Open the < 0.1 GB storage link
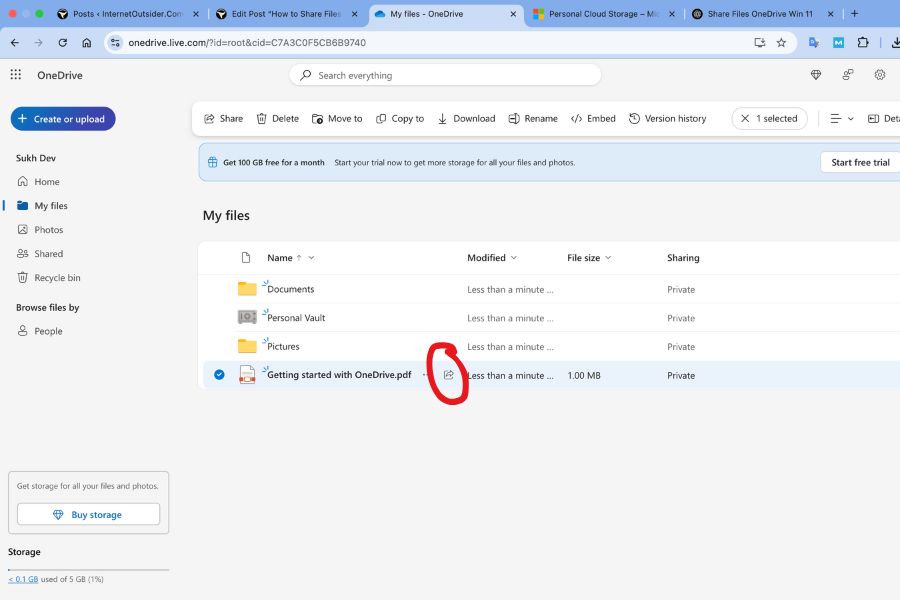Viewport: 900px width, 600px height. click(x=23, y=579)
